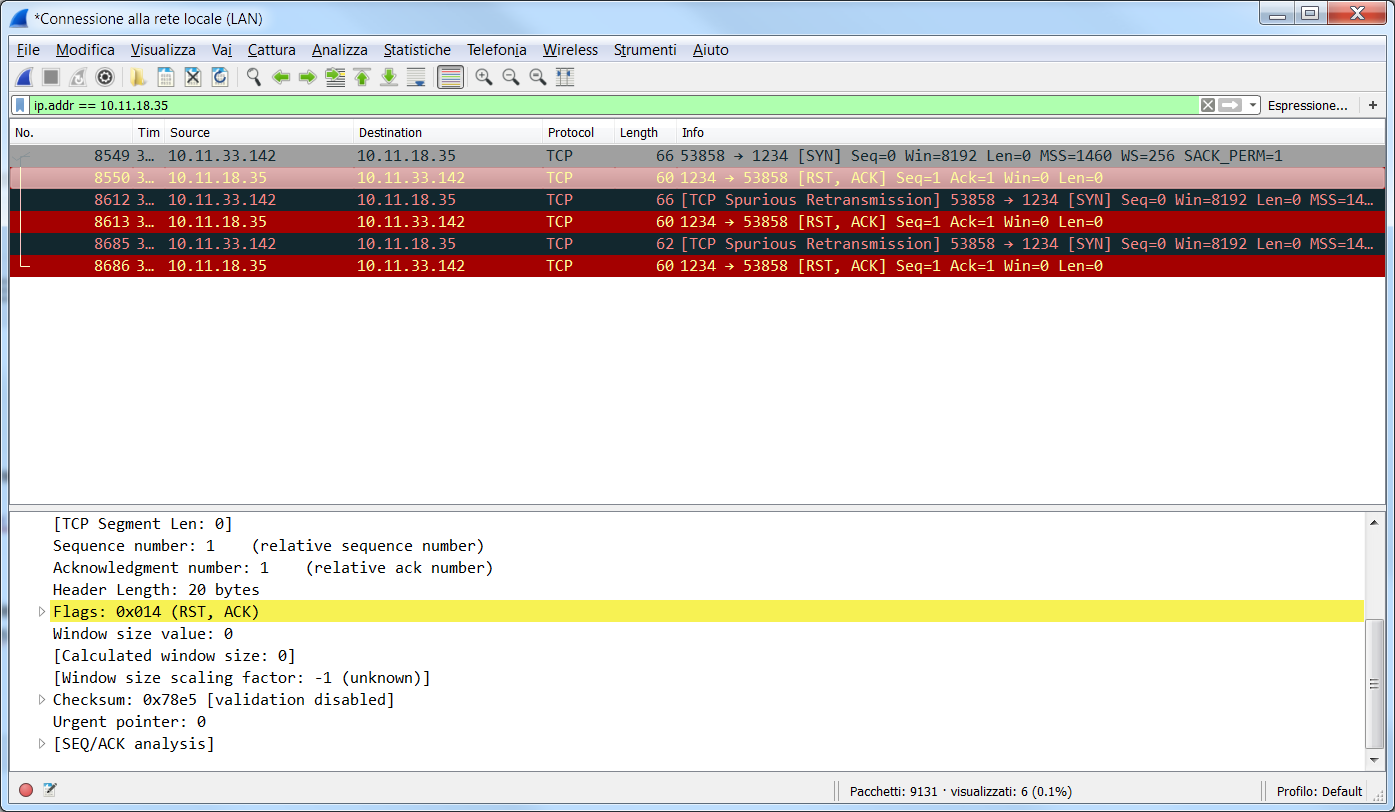The image size is (1395, 812).
Task: Open the Modifica menu
Action: tap(85, 50)
